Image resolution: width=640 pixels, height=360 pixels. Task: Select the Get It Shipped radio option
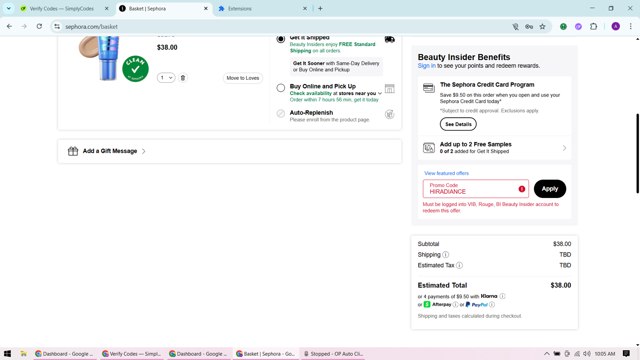[280, 39]
